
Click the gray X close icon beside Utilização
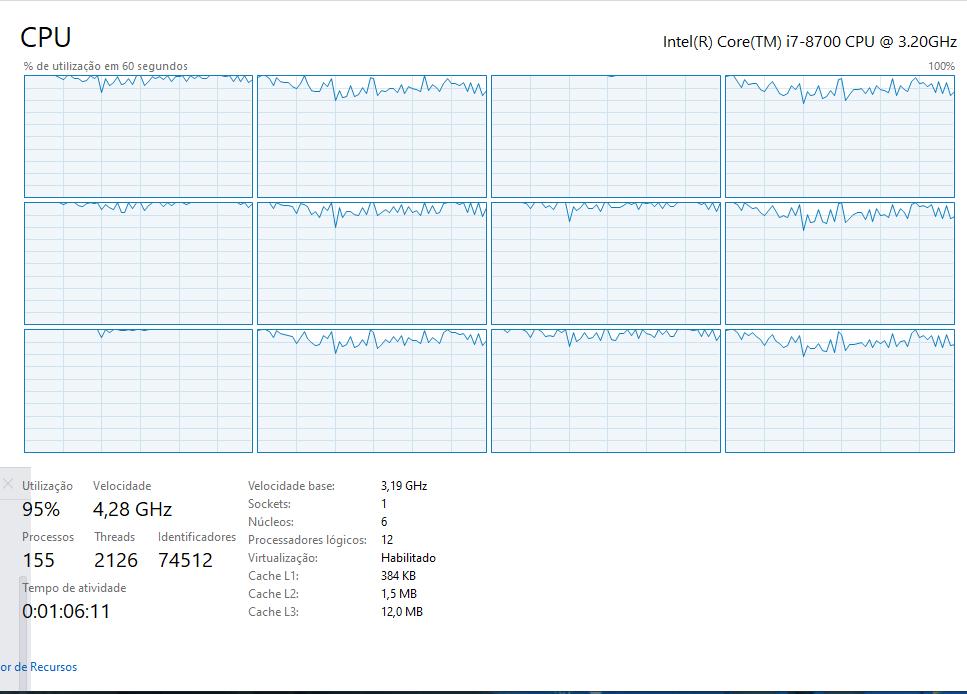point(8,483)
